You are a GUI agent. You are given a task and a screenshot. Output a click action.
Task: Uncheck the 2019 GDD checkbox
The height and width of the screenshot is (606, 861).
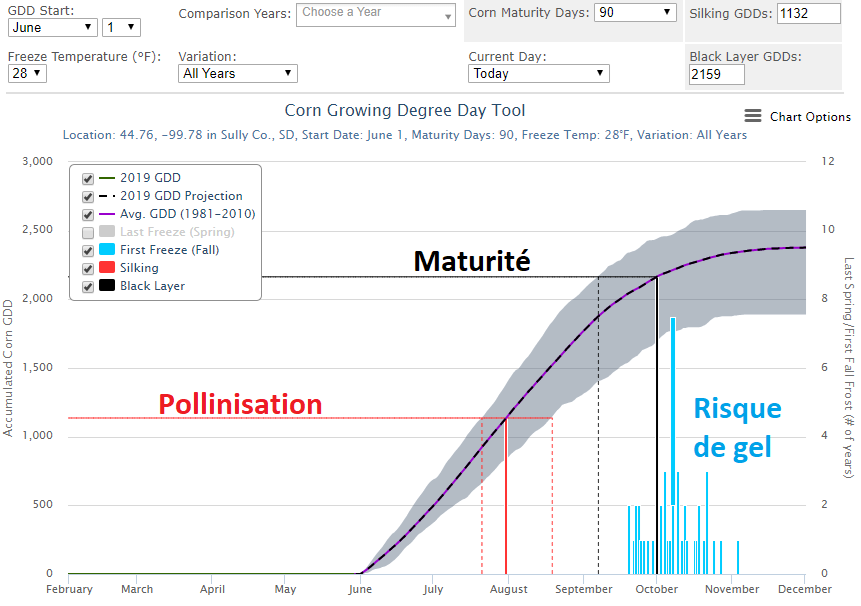88,179
